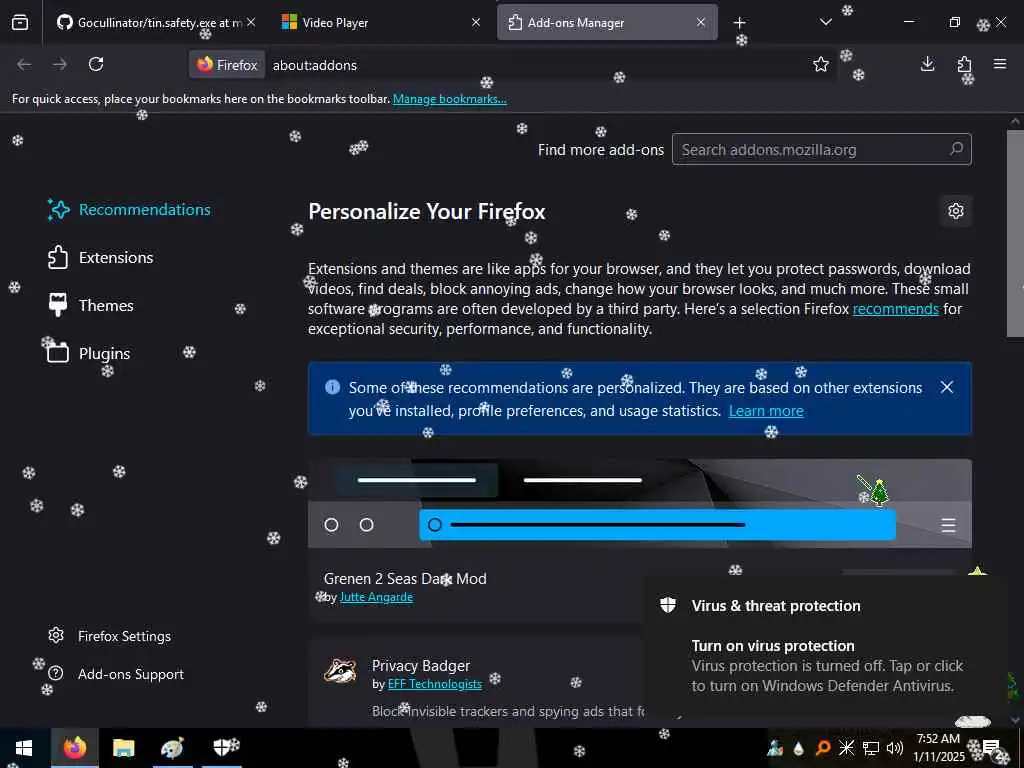Open the EFF Technologists author link

[435, 684]
